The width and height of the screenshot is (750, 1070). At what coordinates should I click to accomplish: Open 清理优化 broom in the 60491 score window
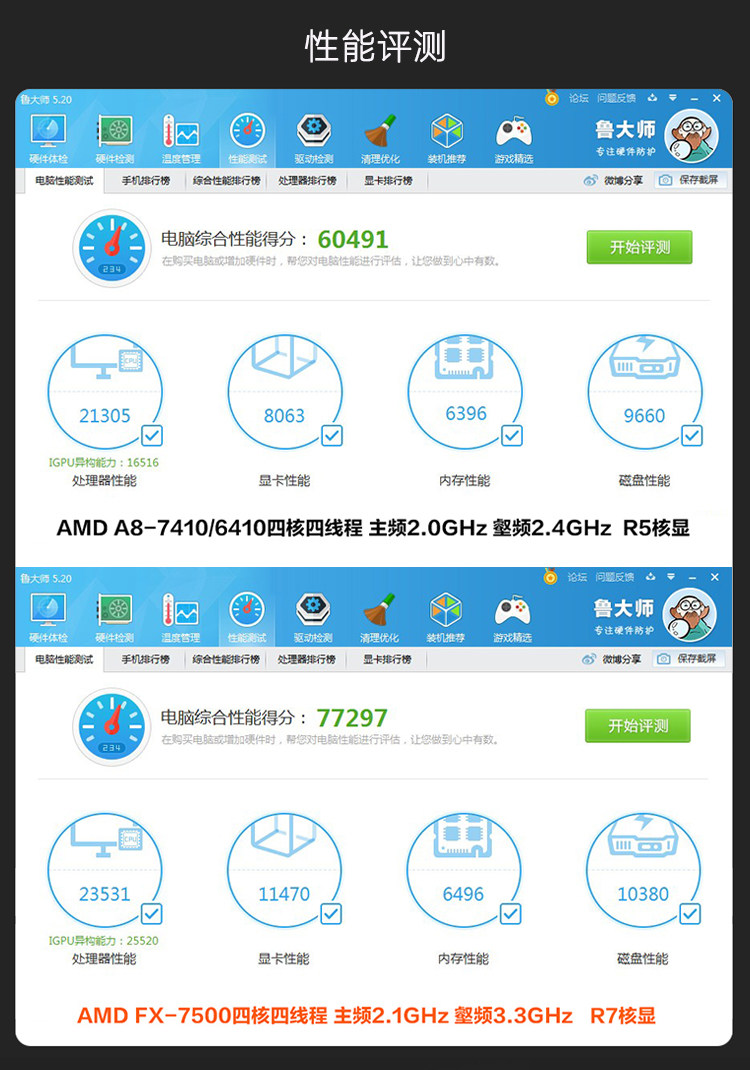point(380,139)
